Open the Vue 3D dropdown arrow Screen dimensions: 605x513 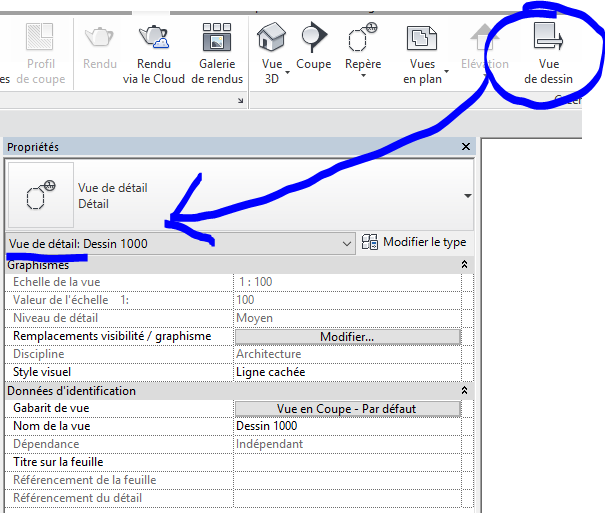(287, 73)
